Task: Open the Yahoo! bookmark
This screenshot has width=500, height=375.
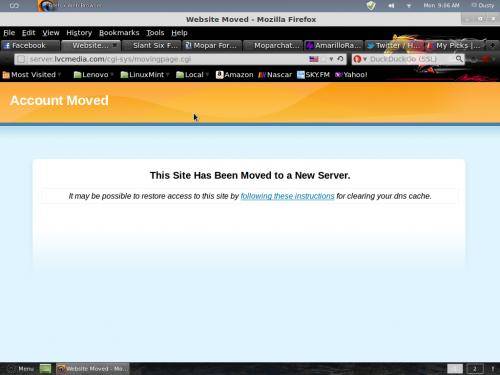Action: pos(351,75)
